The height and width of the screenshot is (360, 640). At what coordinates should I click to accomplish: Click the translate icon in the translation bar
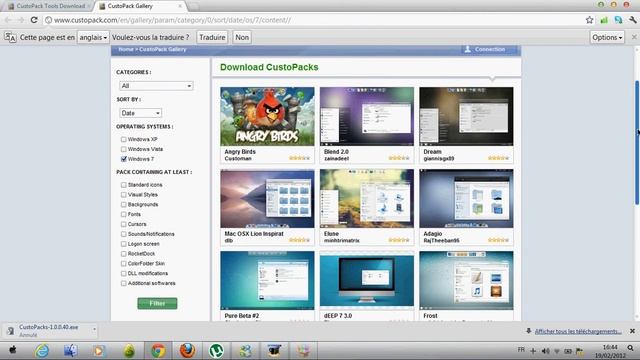click(10, 38)
